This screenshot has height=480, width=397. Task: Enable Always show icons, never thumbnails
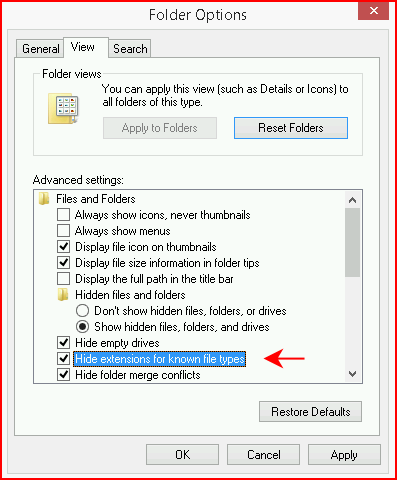click(x=63, y=215)
